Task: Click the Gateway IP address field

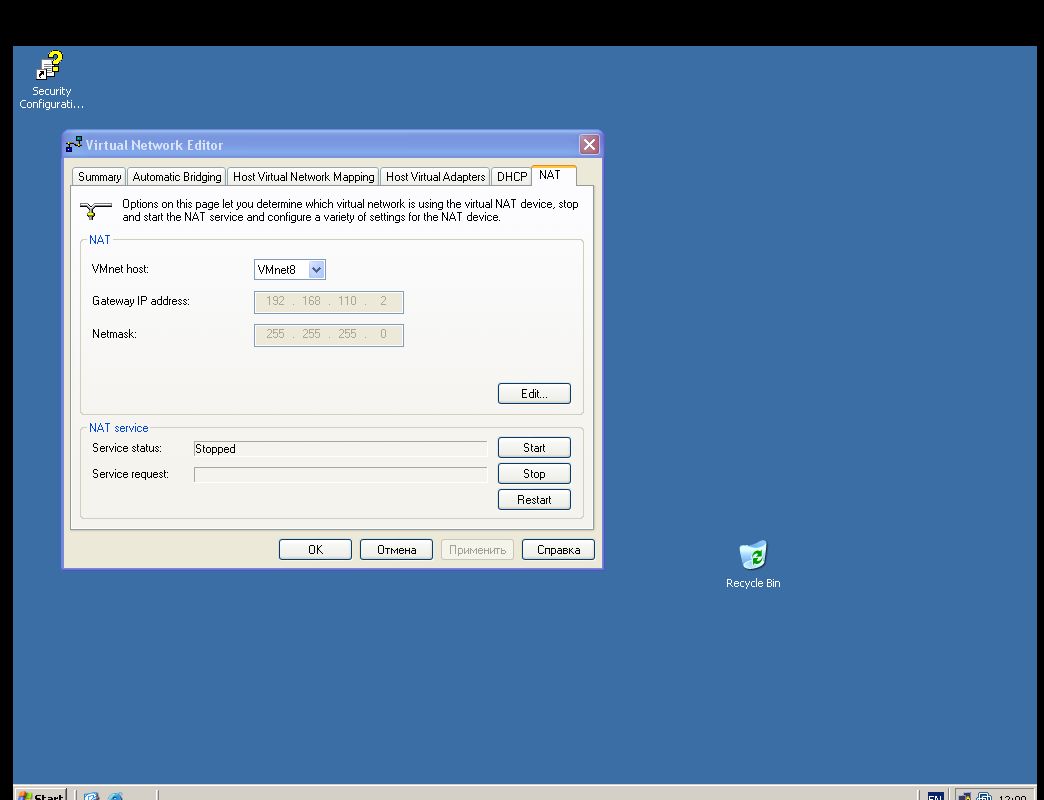Action: (x=329, y=301)
